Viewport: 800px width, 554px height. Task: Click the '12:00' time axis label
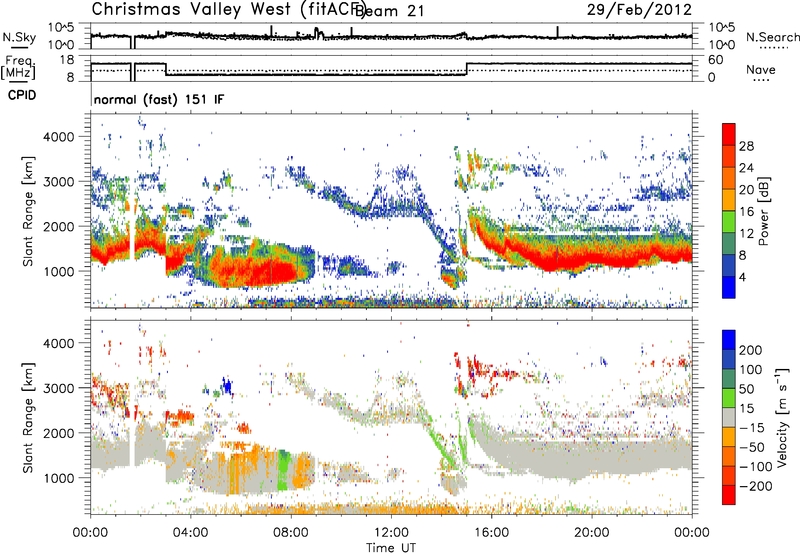[391, 533]
